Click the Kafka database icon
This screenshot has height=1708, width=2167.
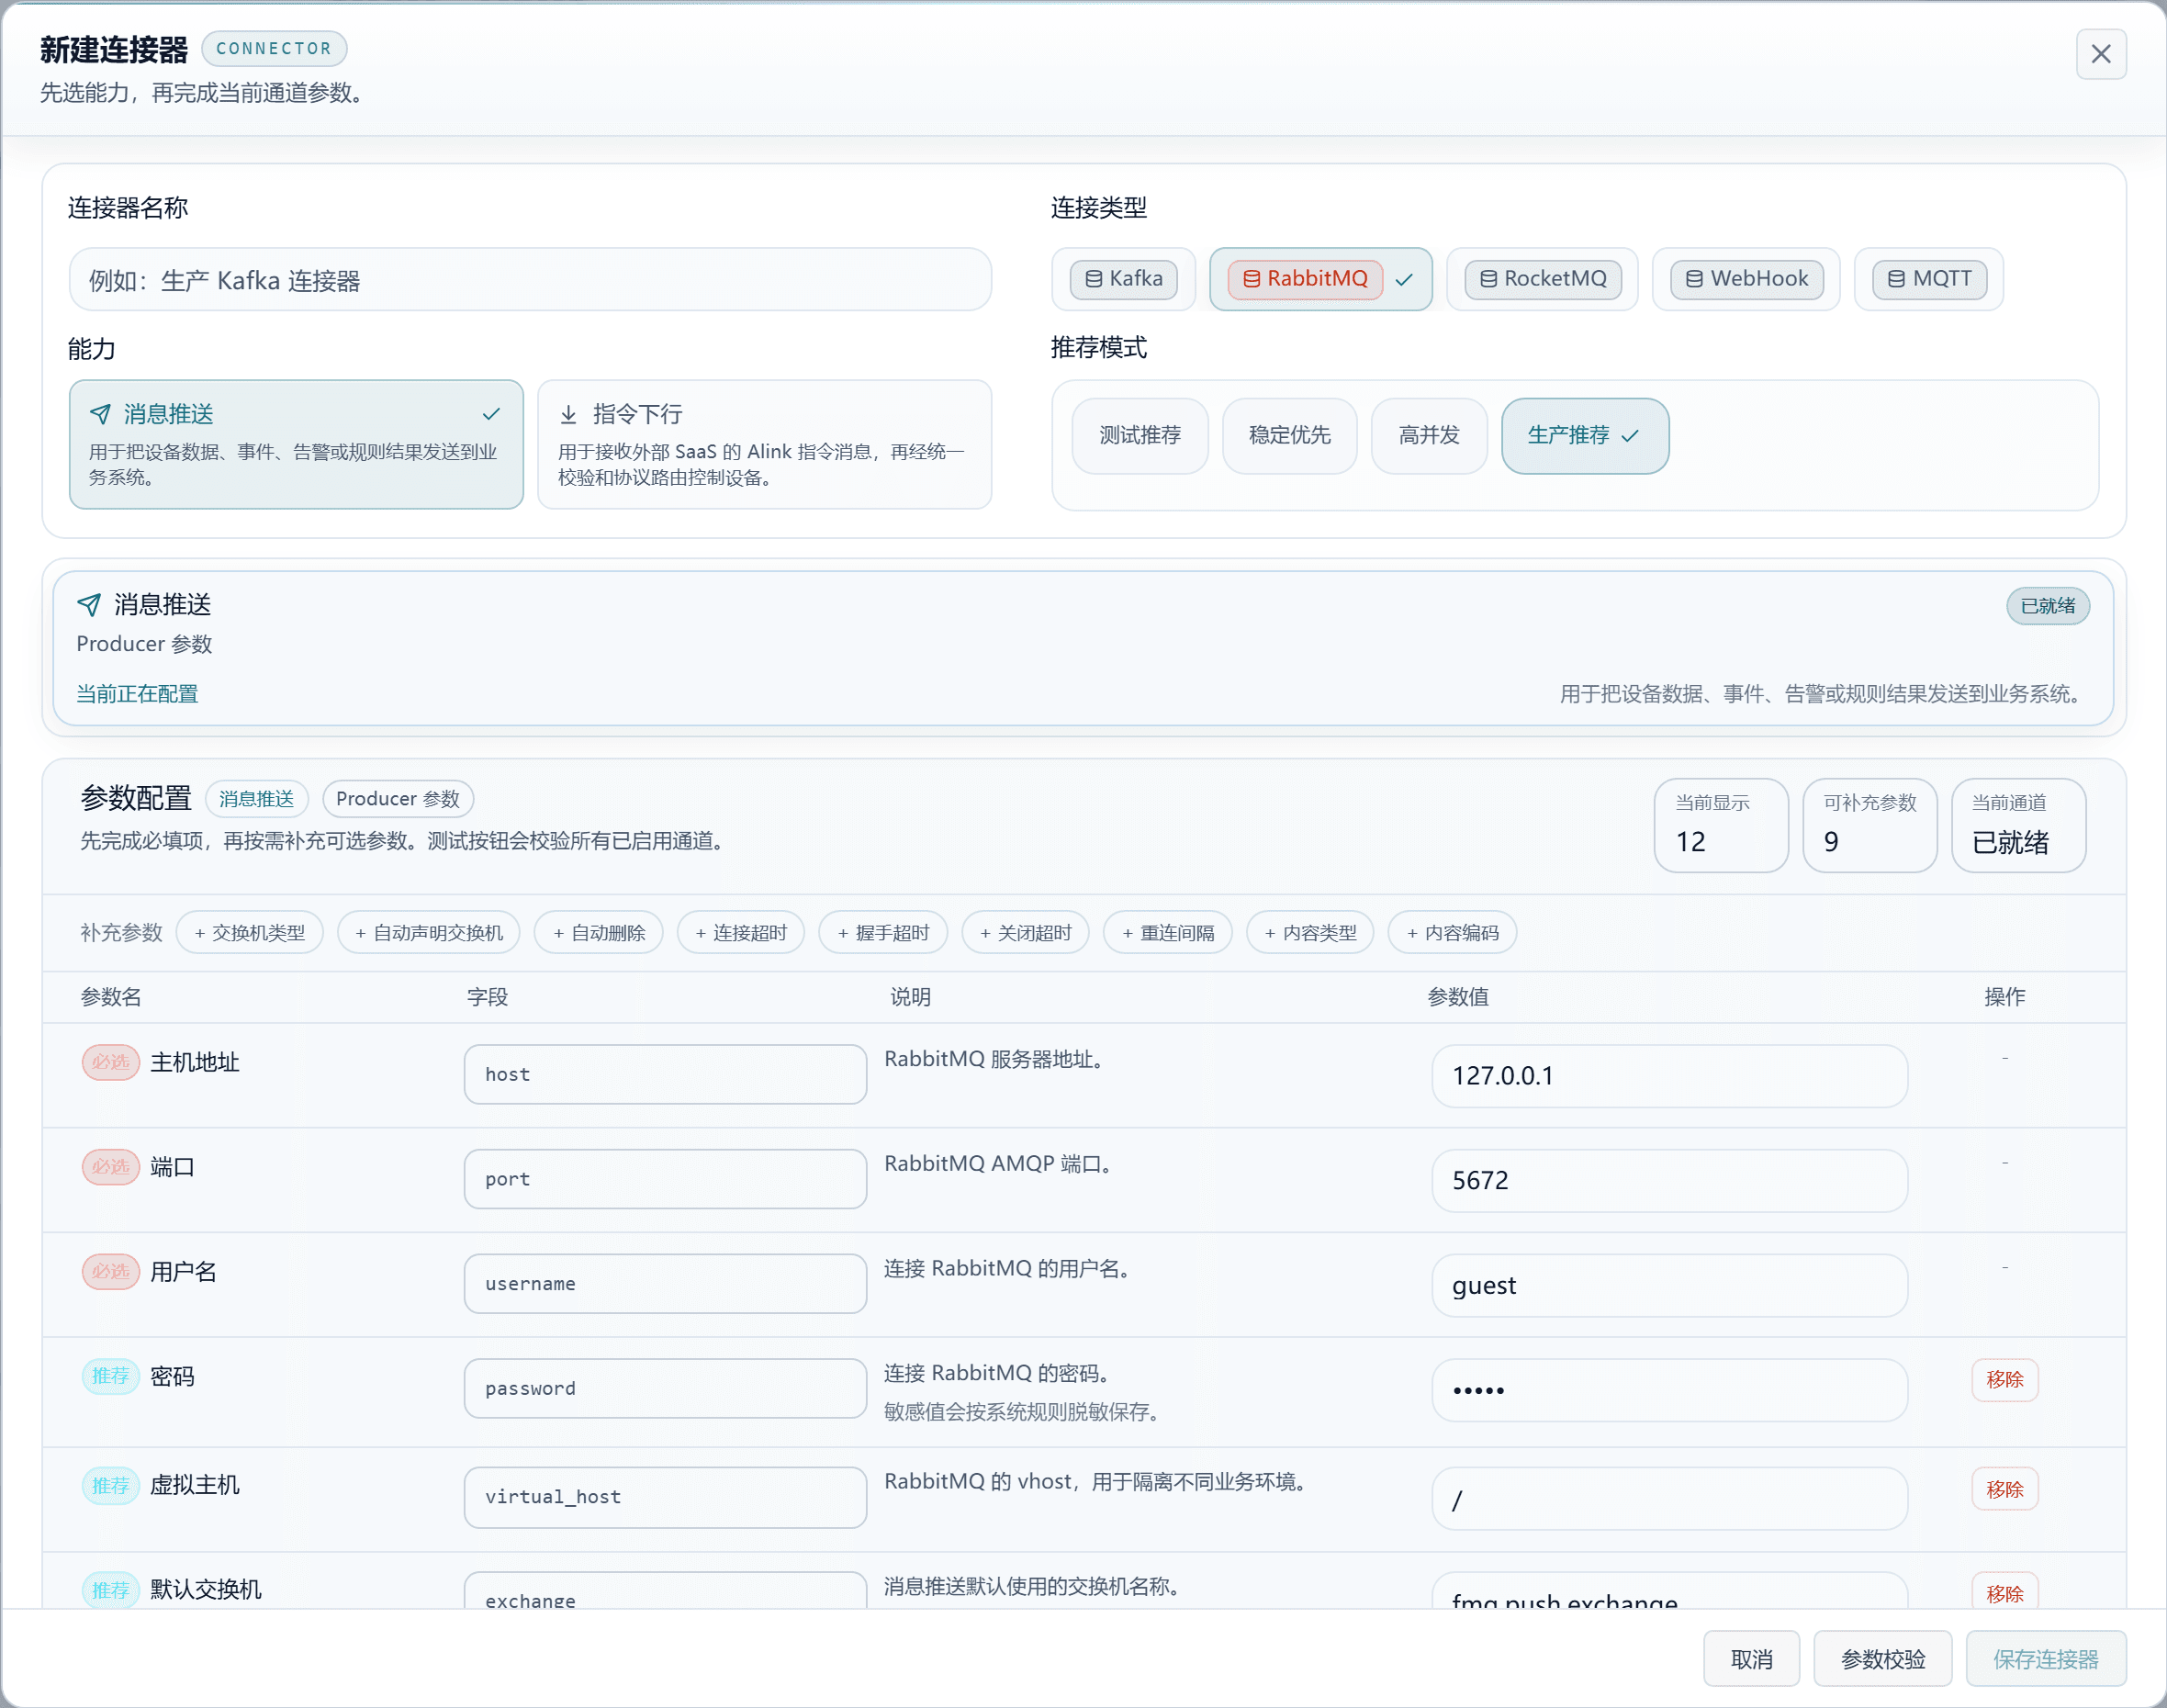1093,279
